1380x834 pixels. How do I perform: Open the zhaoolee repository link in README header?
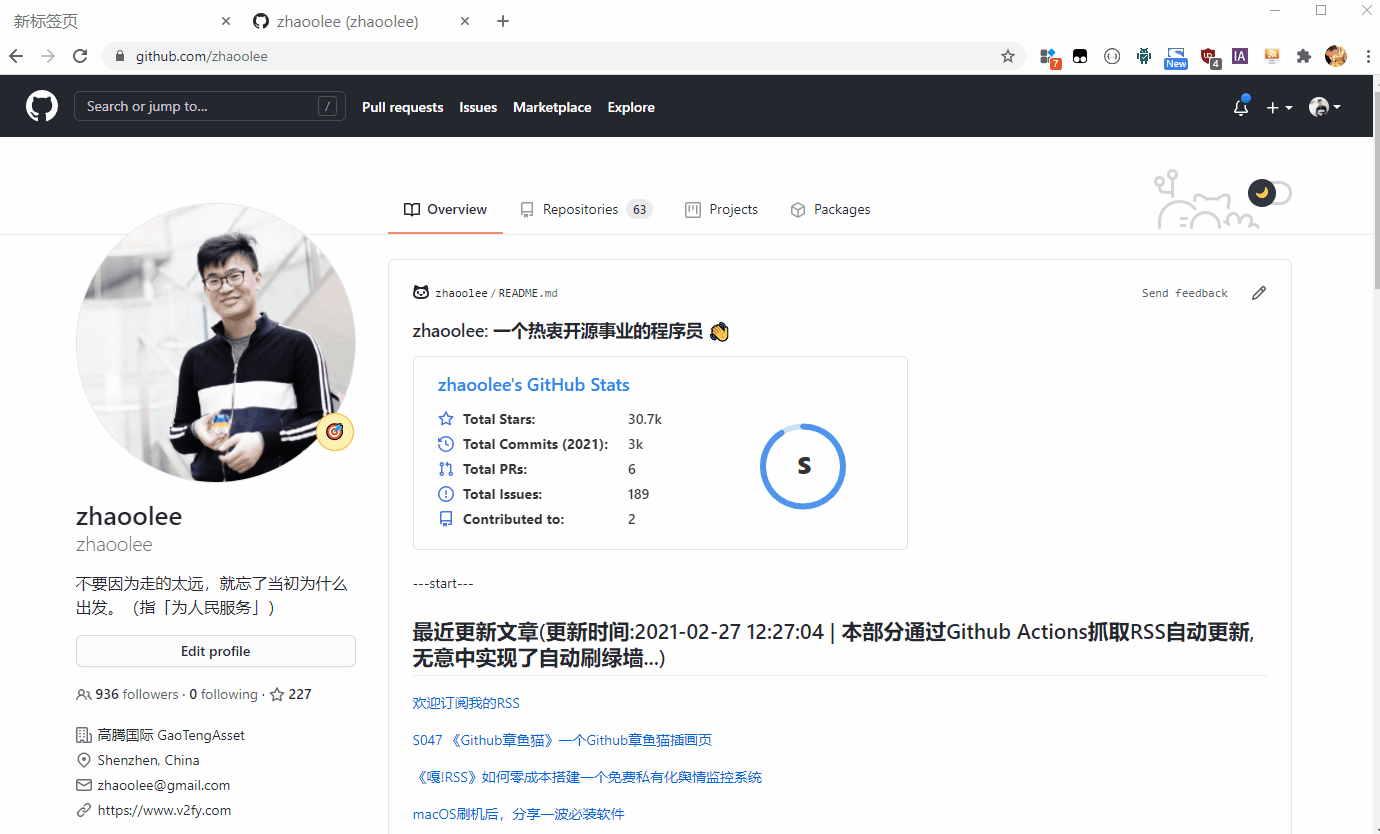click(461, 293)
